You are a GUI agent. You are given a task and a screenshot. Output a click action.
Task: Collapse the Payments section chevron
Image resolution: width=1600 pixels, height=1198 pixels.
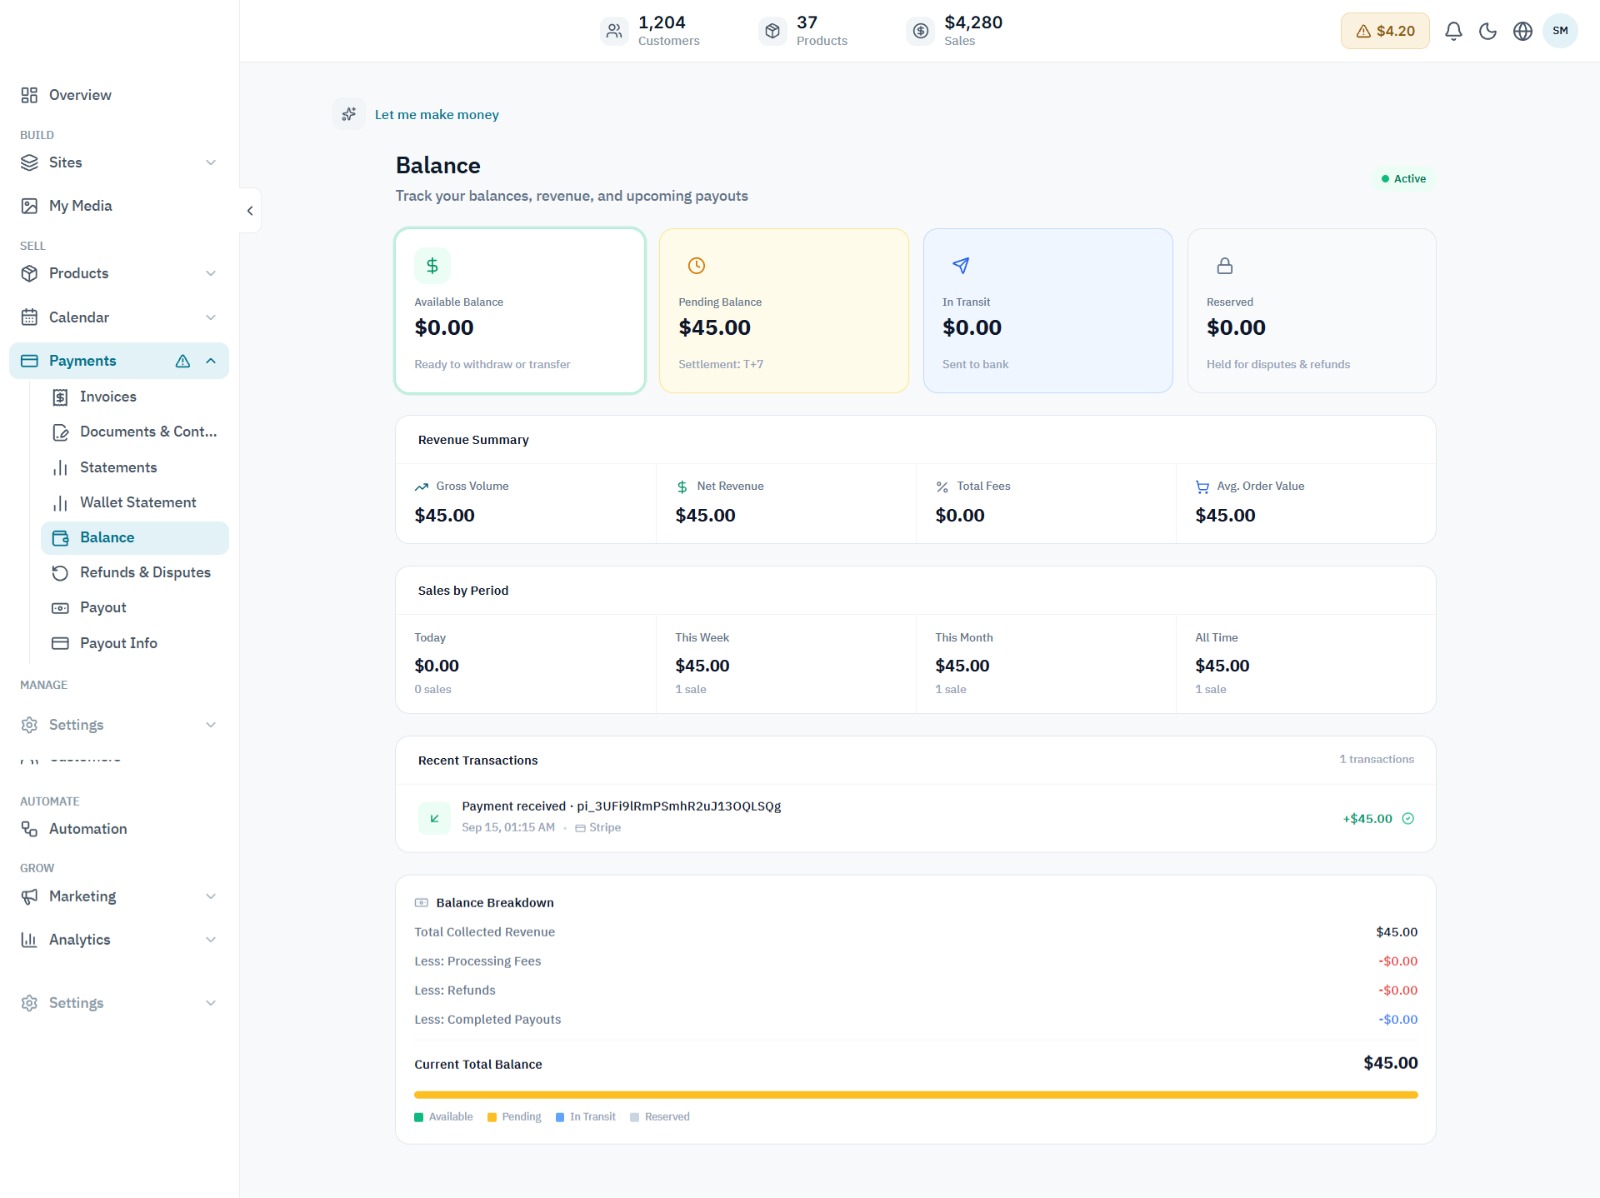pos(211,361)
